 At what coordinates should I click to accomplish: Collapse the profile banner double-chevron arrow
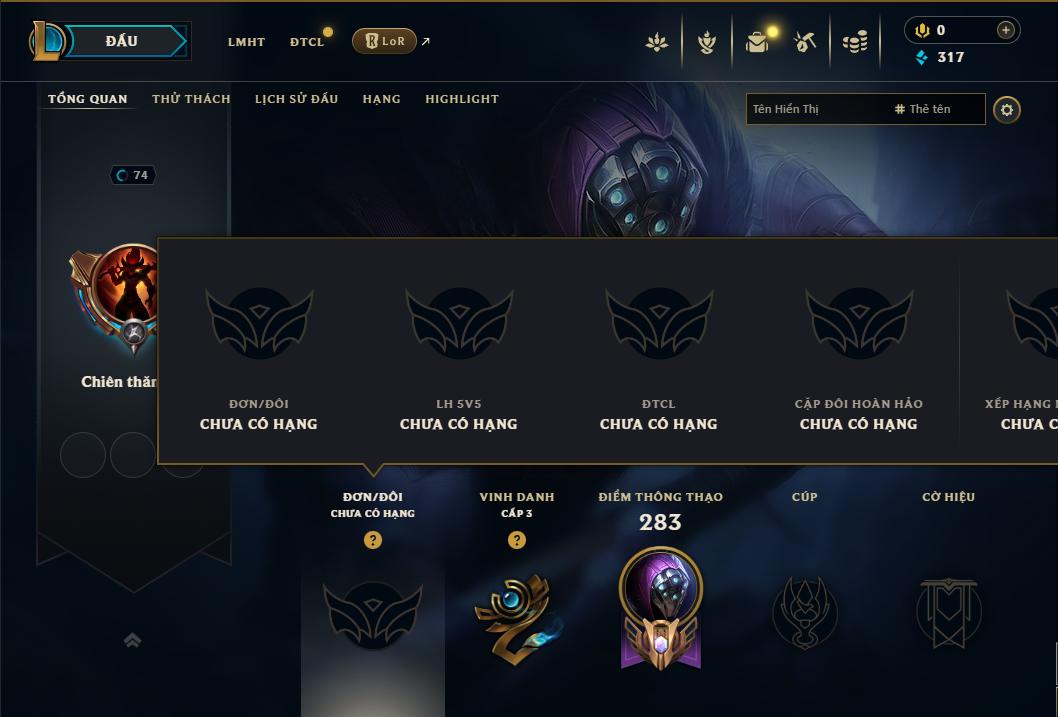click(133, 640)
